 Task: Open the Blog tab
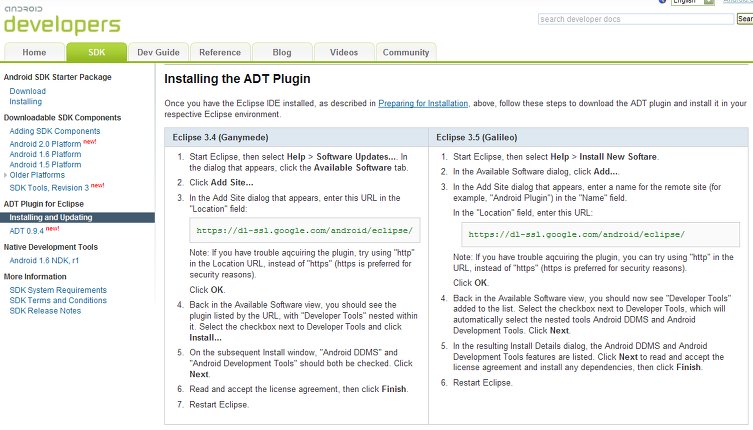282,52
